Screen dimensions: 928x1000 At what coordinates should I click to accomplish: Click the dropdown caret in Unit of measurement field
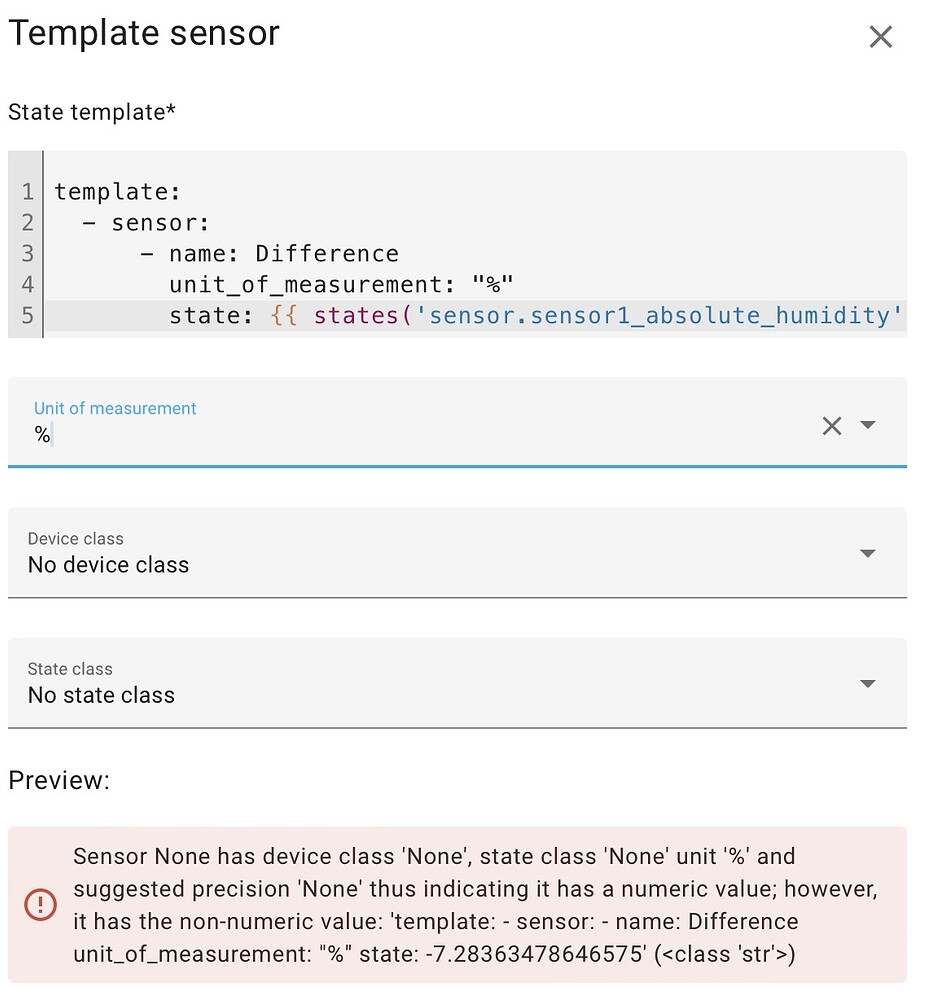(868, 426)
